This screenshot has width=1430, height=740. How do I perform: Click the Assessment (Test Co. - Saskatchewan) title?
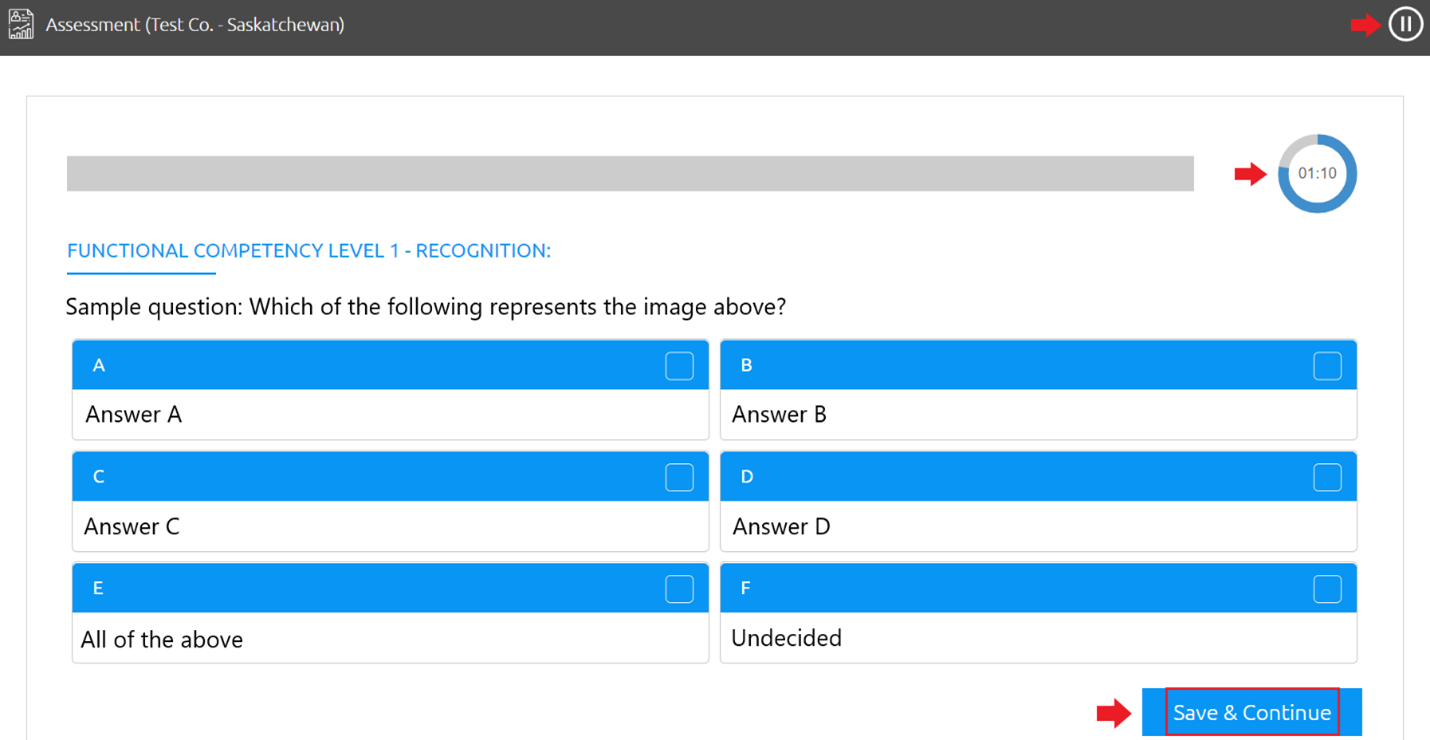pos(195,25)
